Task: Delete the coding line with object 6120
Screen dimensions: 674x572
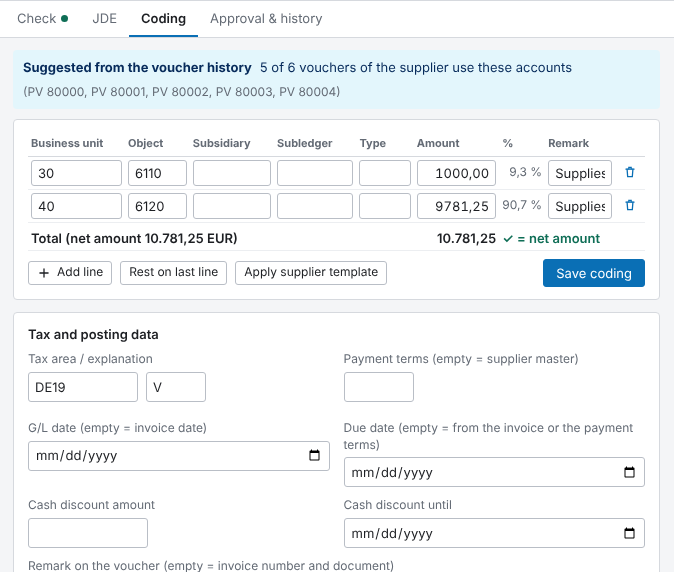Action: coord(630,205)
